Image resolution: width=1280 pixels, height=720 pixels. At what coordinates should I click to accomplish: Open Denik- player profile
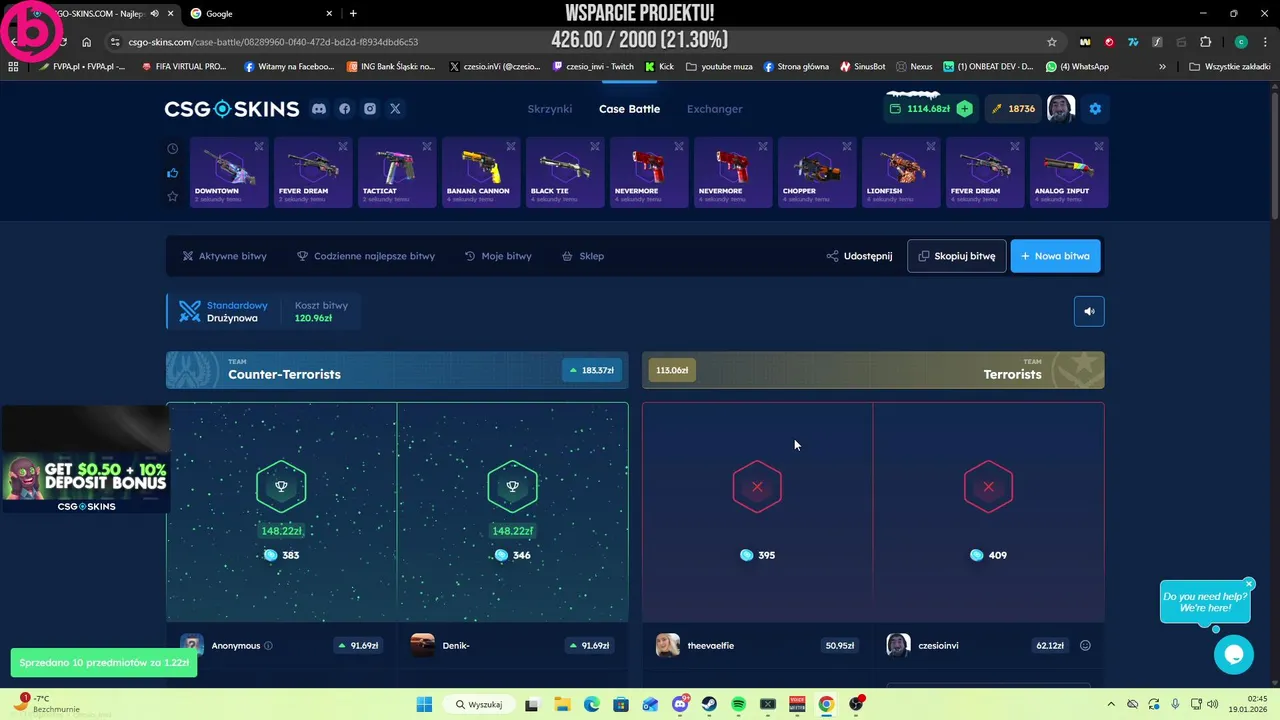tap(455, 646)
